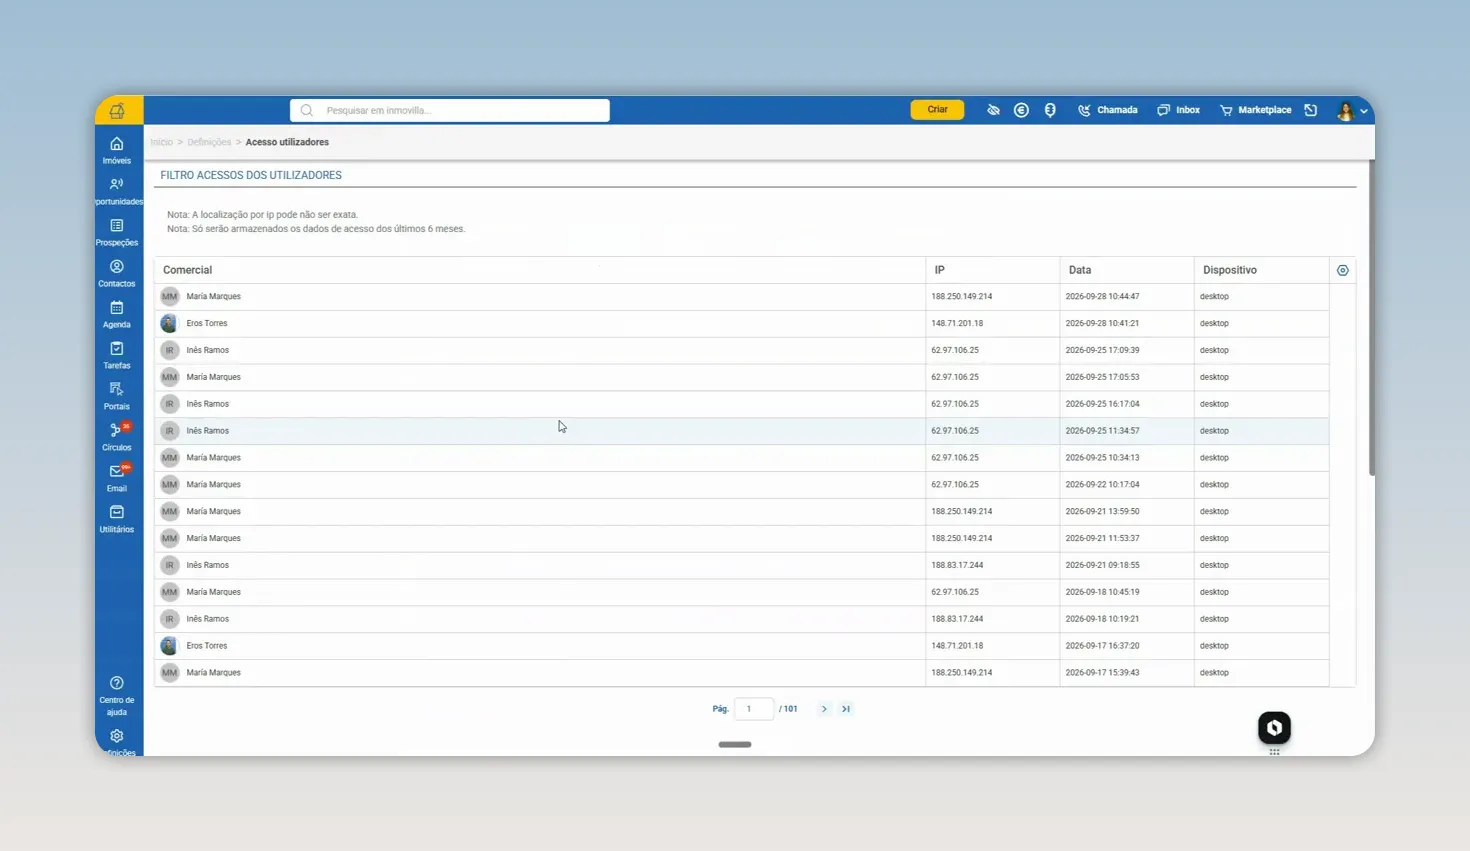
Task: Click the page number input field
Action: pos(754,709)
